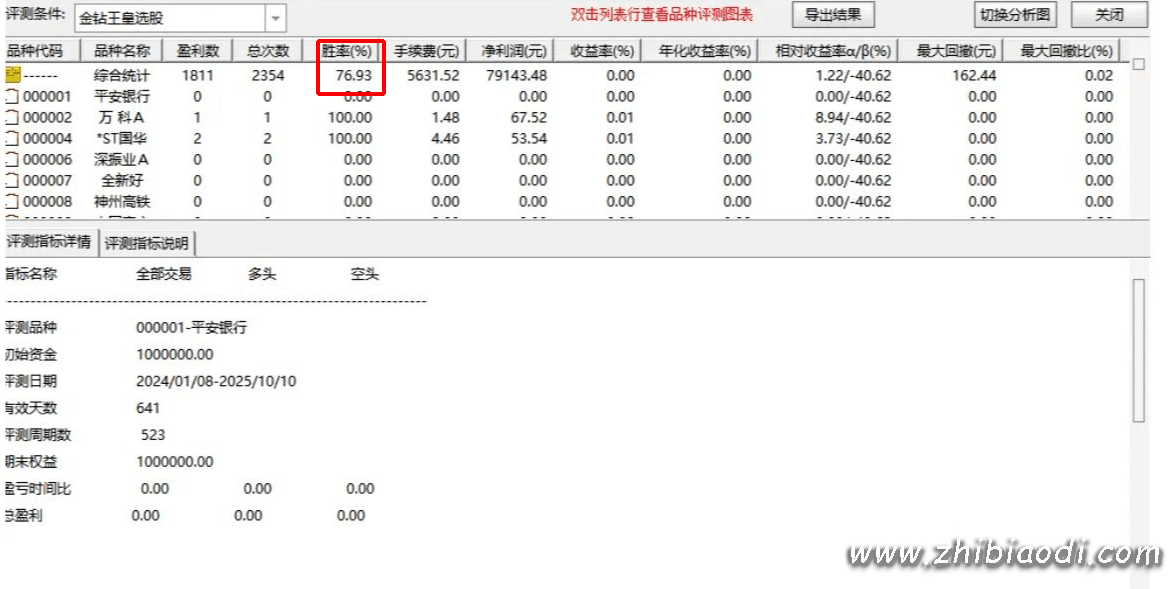Click the 关闭 button
Viewport: 1168px width, 589px height.
coord(1109,15)
